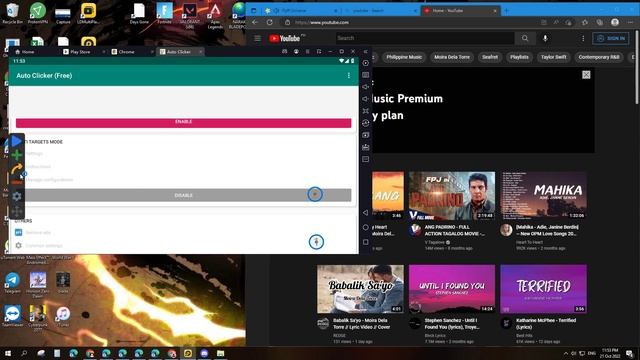Select the Taylor Swift filter chip

[x=553, y=57]
